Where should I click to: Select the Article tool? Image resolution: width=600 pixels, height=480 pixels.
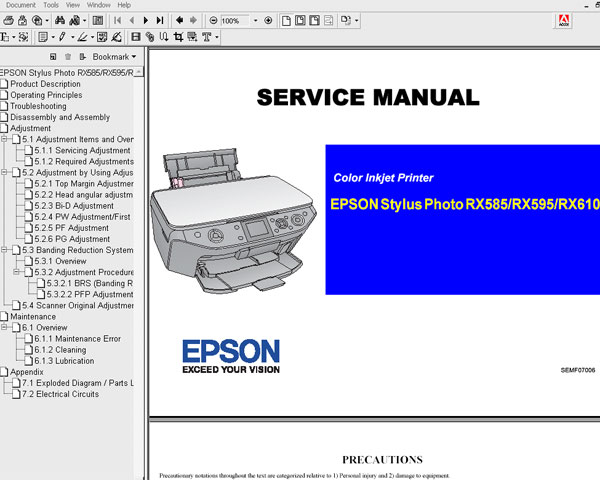(x=164, y=37)
